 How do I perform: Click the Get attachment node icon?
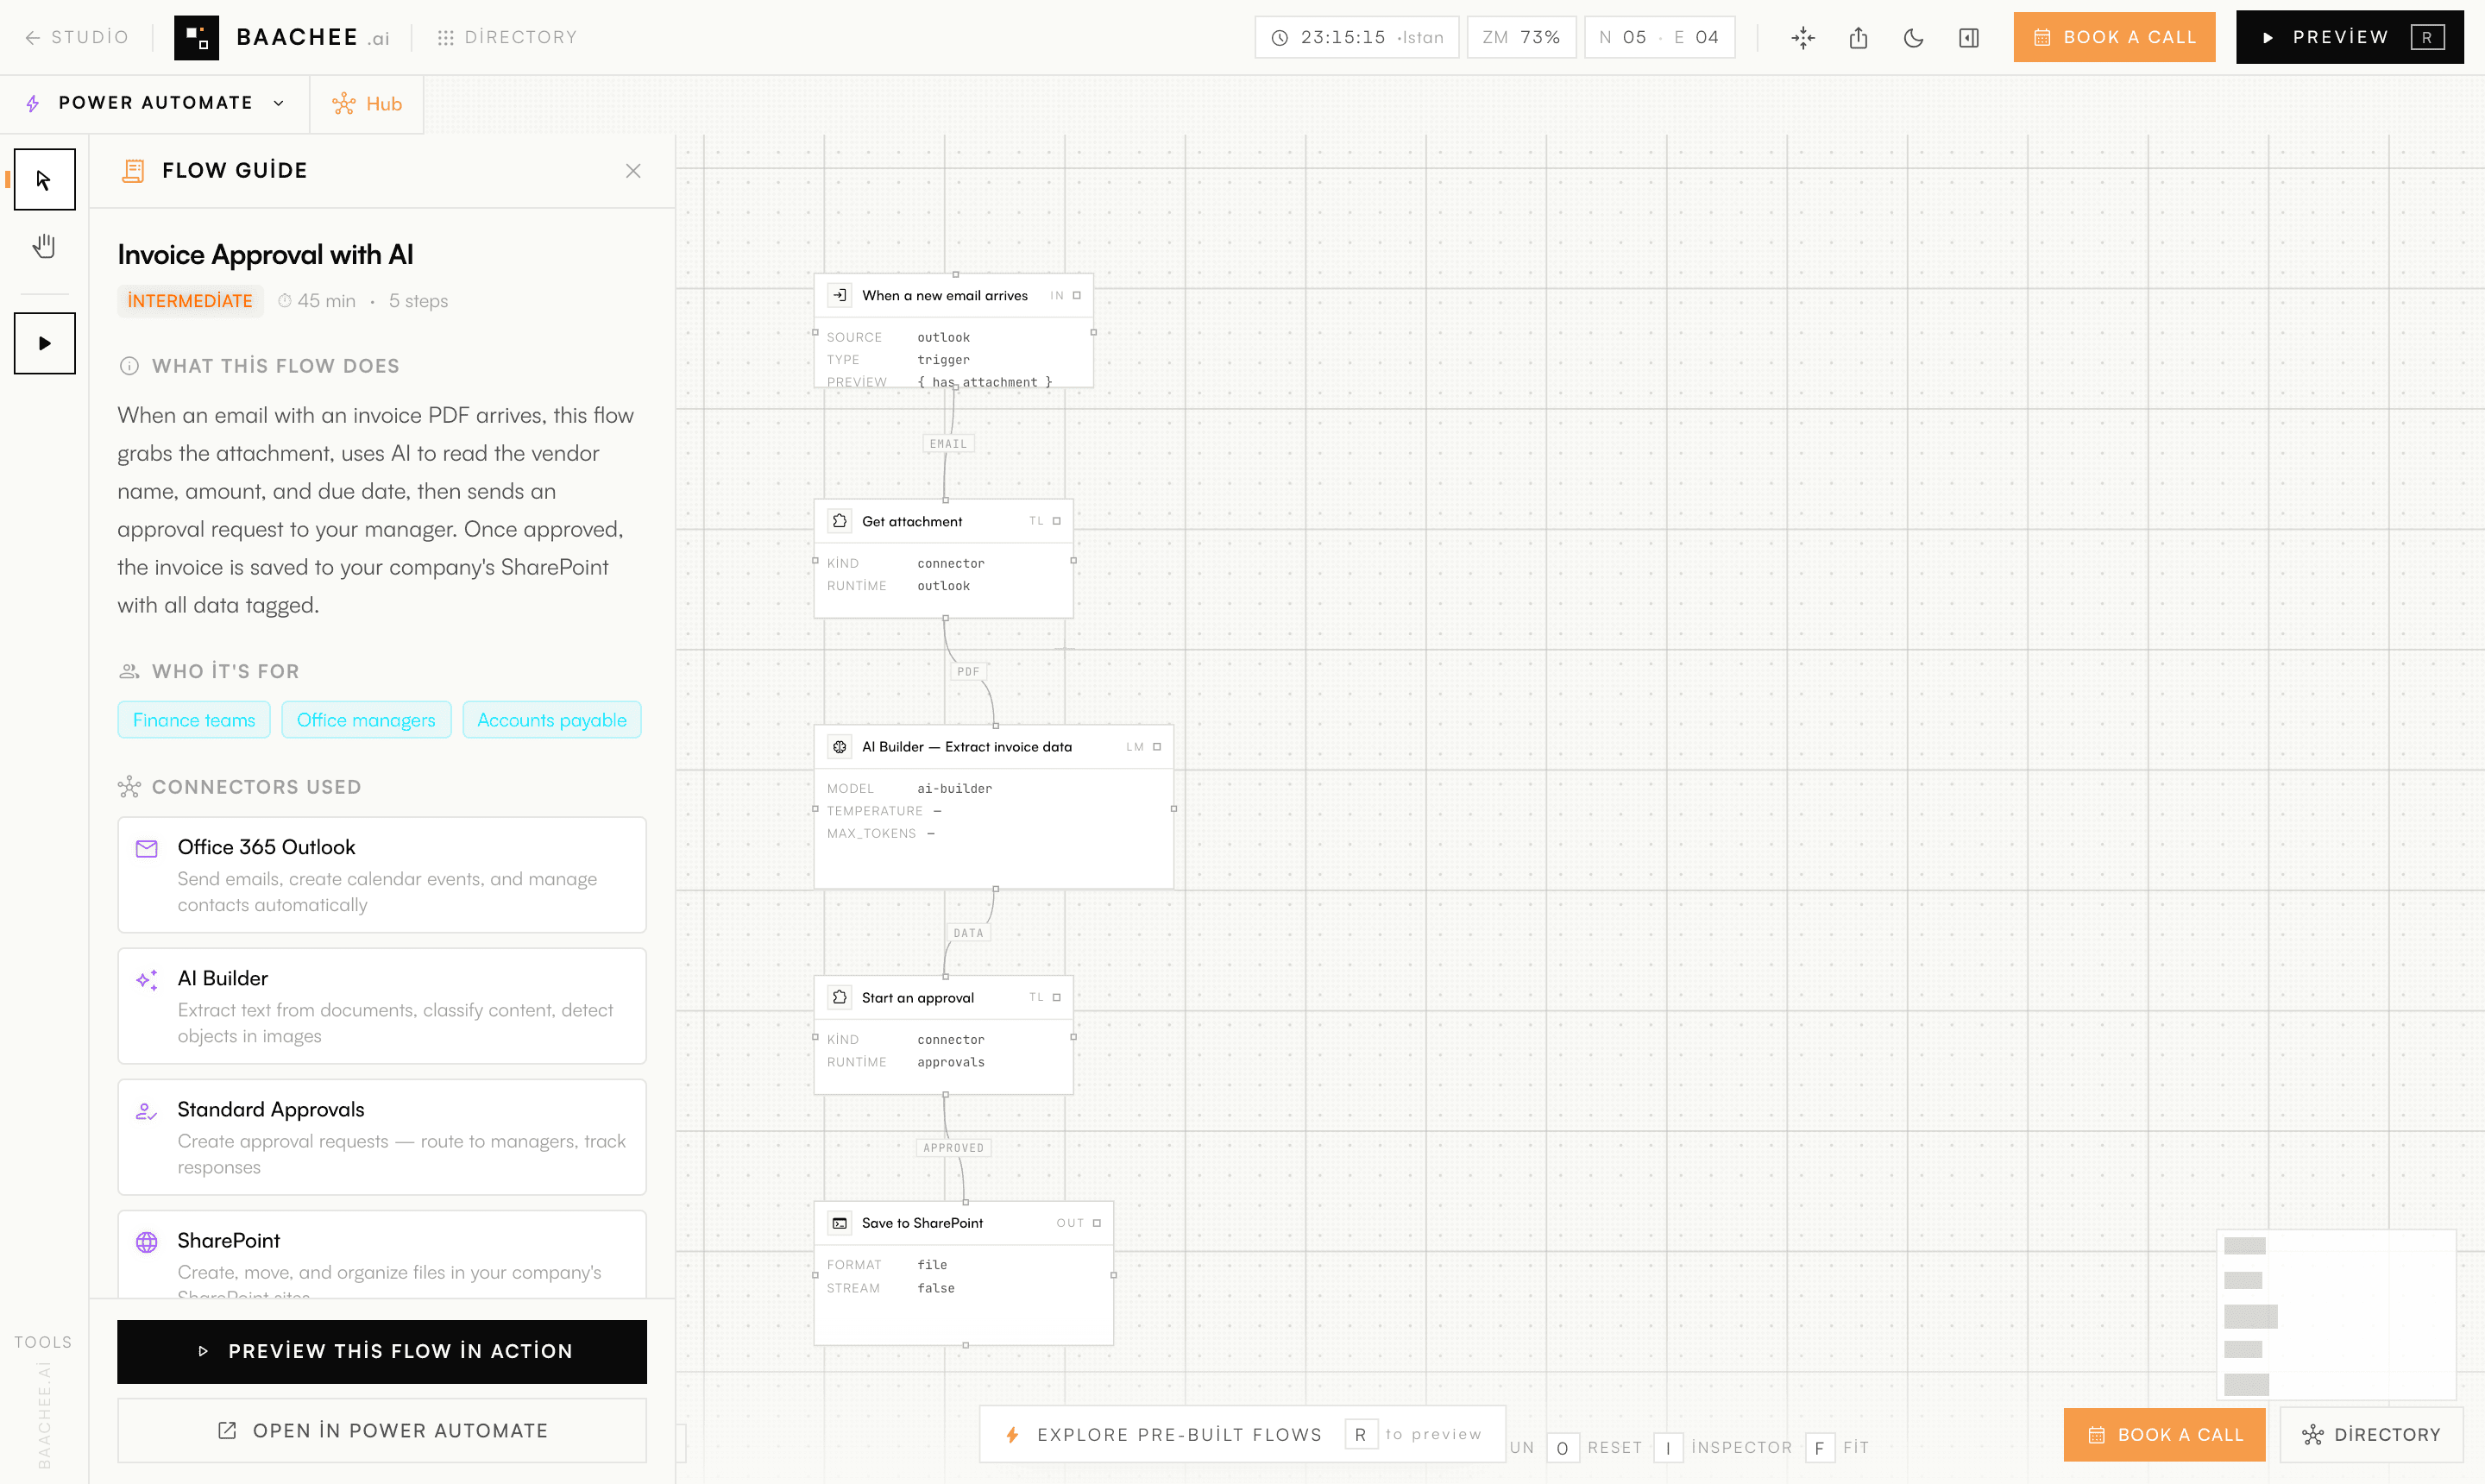(x=840, y=521)
